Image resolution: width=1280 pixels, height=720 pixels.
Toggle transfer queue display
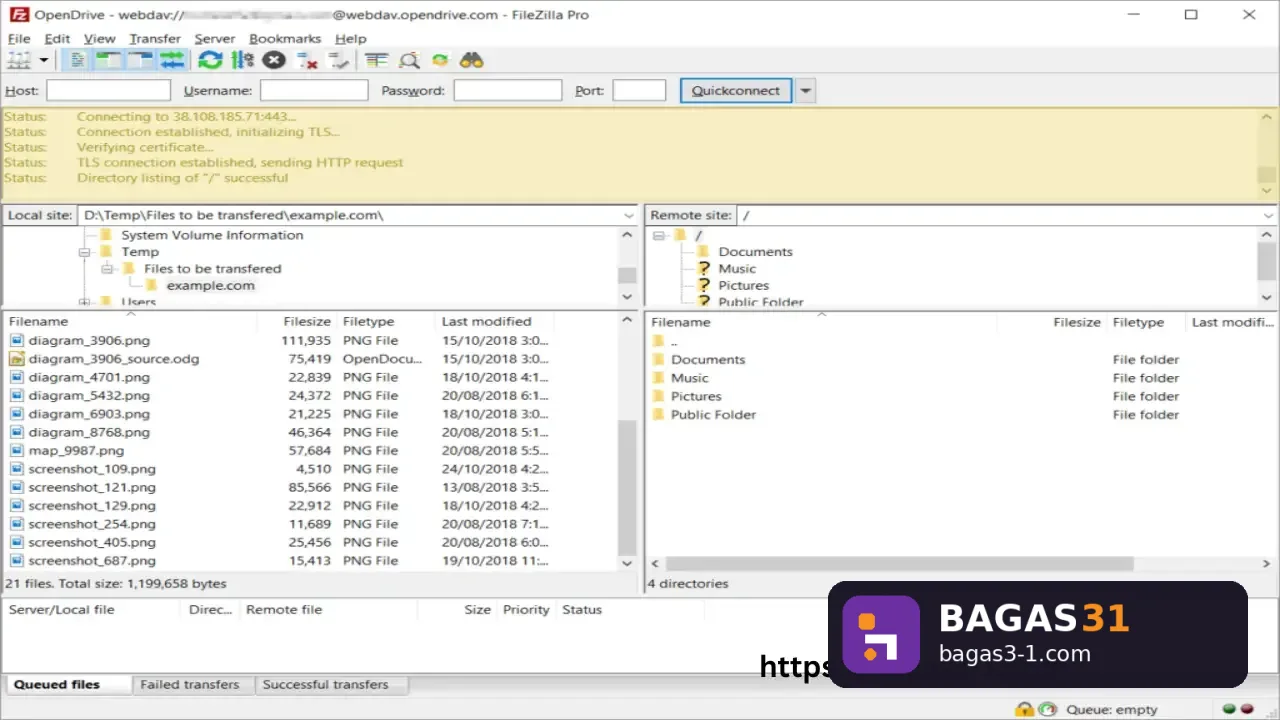[x=172, y=60]
